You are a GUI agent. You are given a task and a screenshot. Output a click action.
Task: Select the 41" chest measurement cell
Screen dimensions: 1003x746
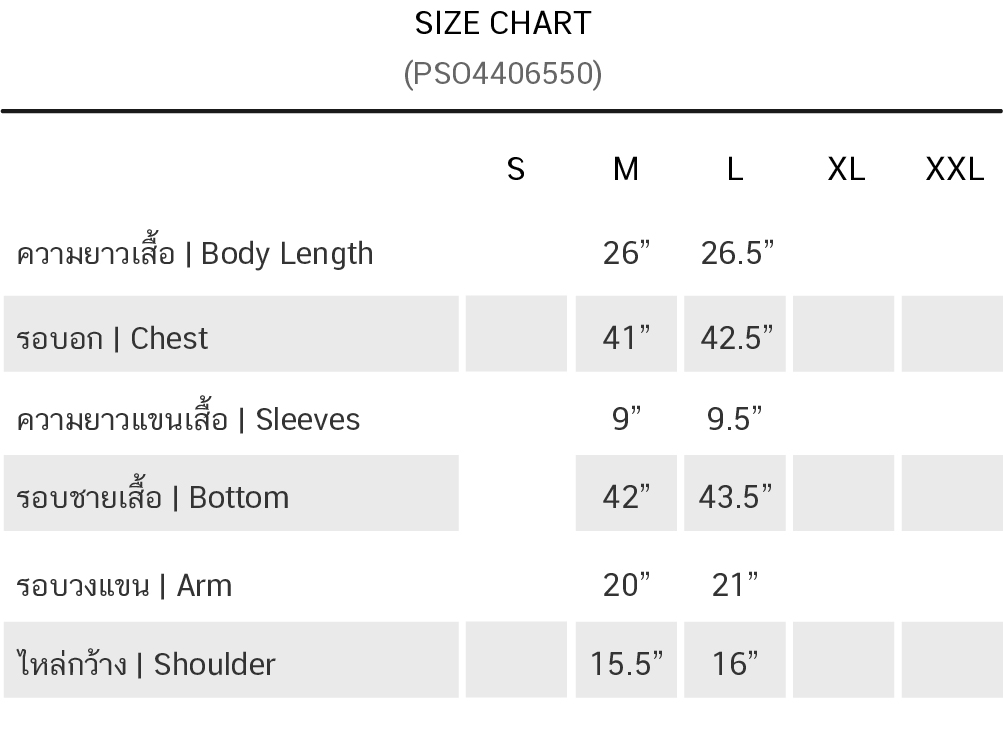pyautogui.click(x=626, y=338)
